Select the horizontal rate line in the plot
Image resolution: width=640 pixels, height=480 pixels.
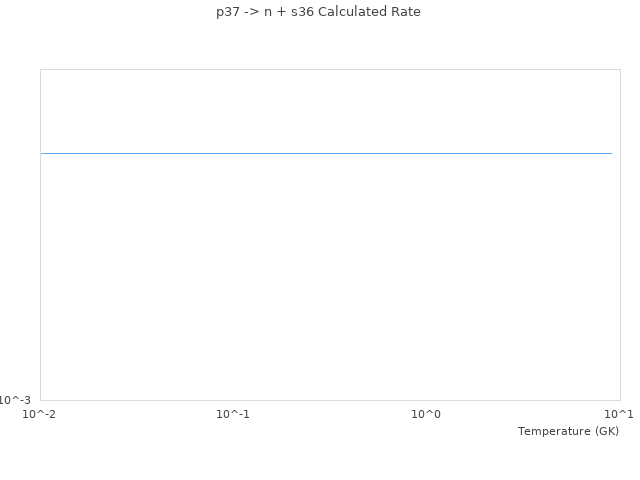click(x=326, y=153)
